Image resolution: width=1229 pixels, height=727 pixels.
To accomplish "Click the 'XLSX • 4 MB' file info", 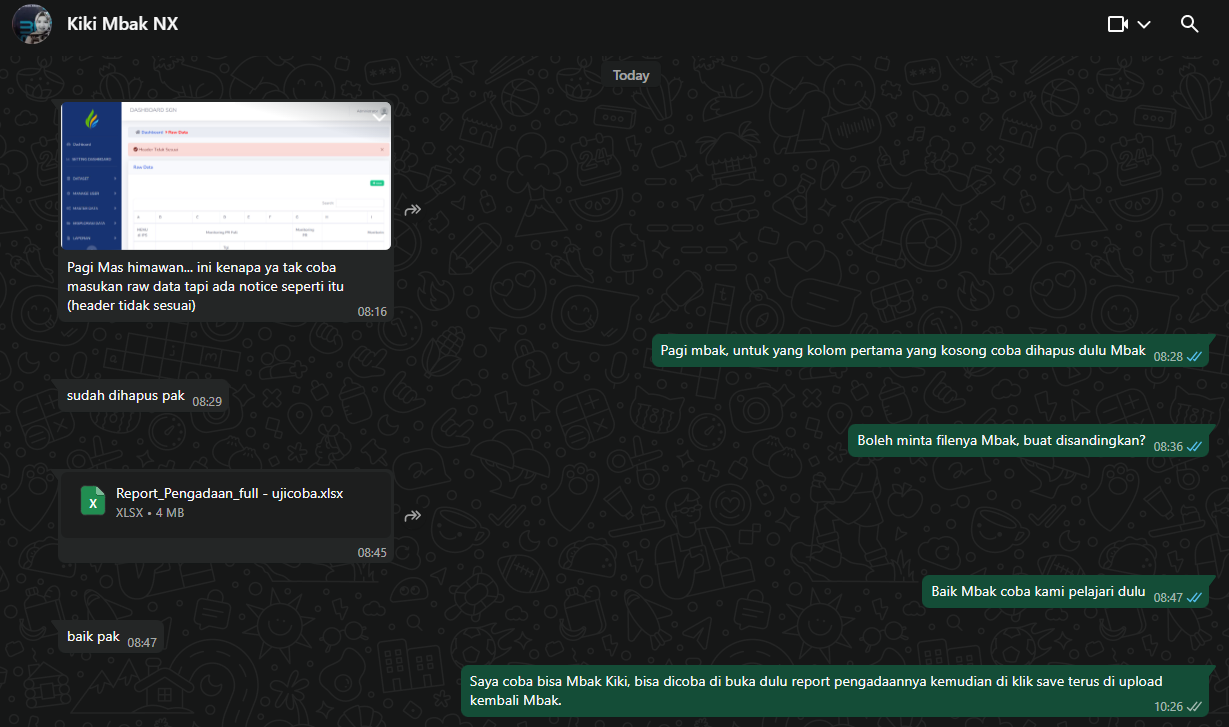I will click(150, 513).
